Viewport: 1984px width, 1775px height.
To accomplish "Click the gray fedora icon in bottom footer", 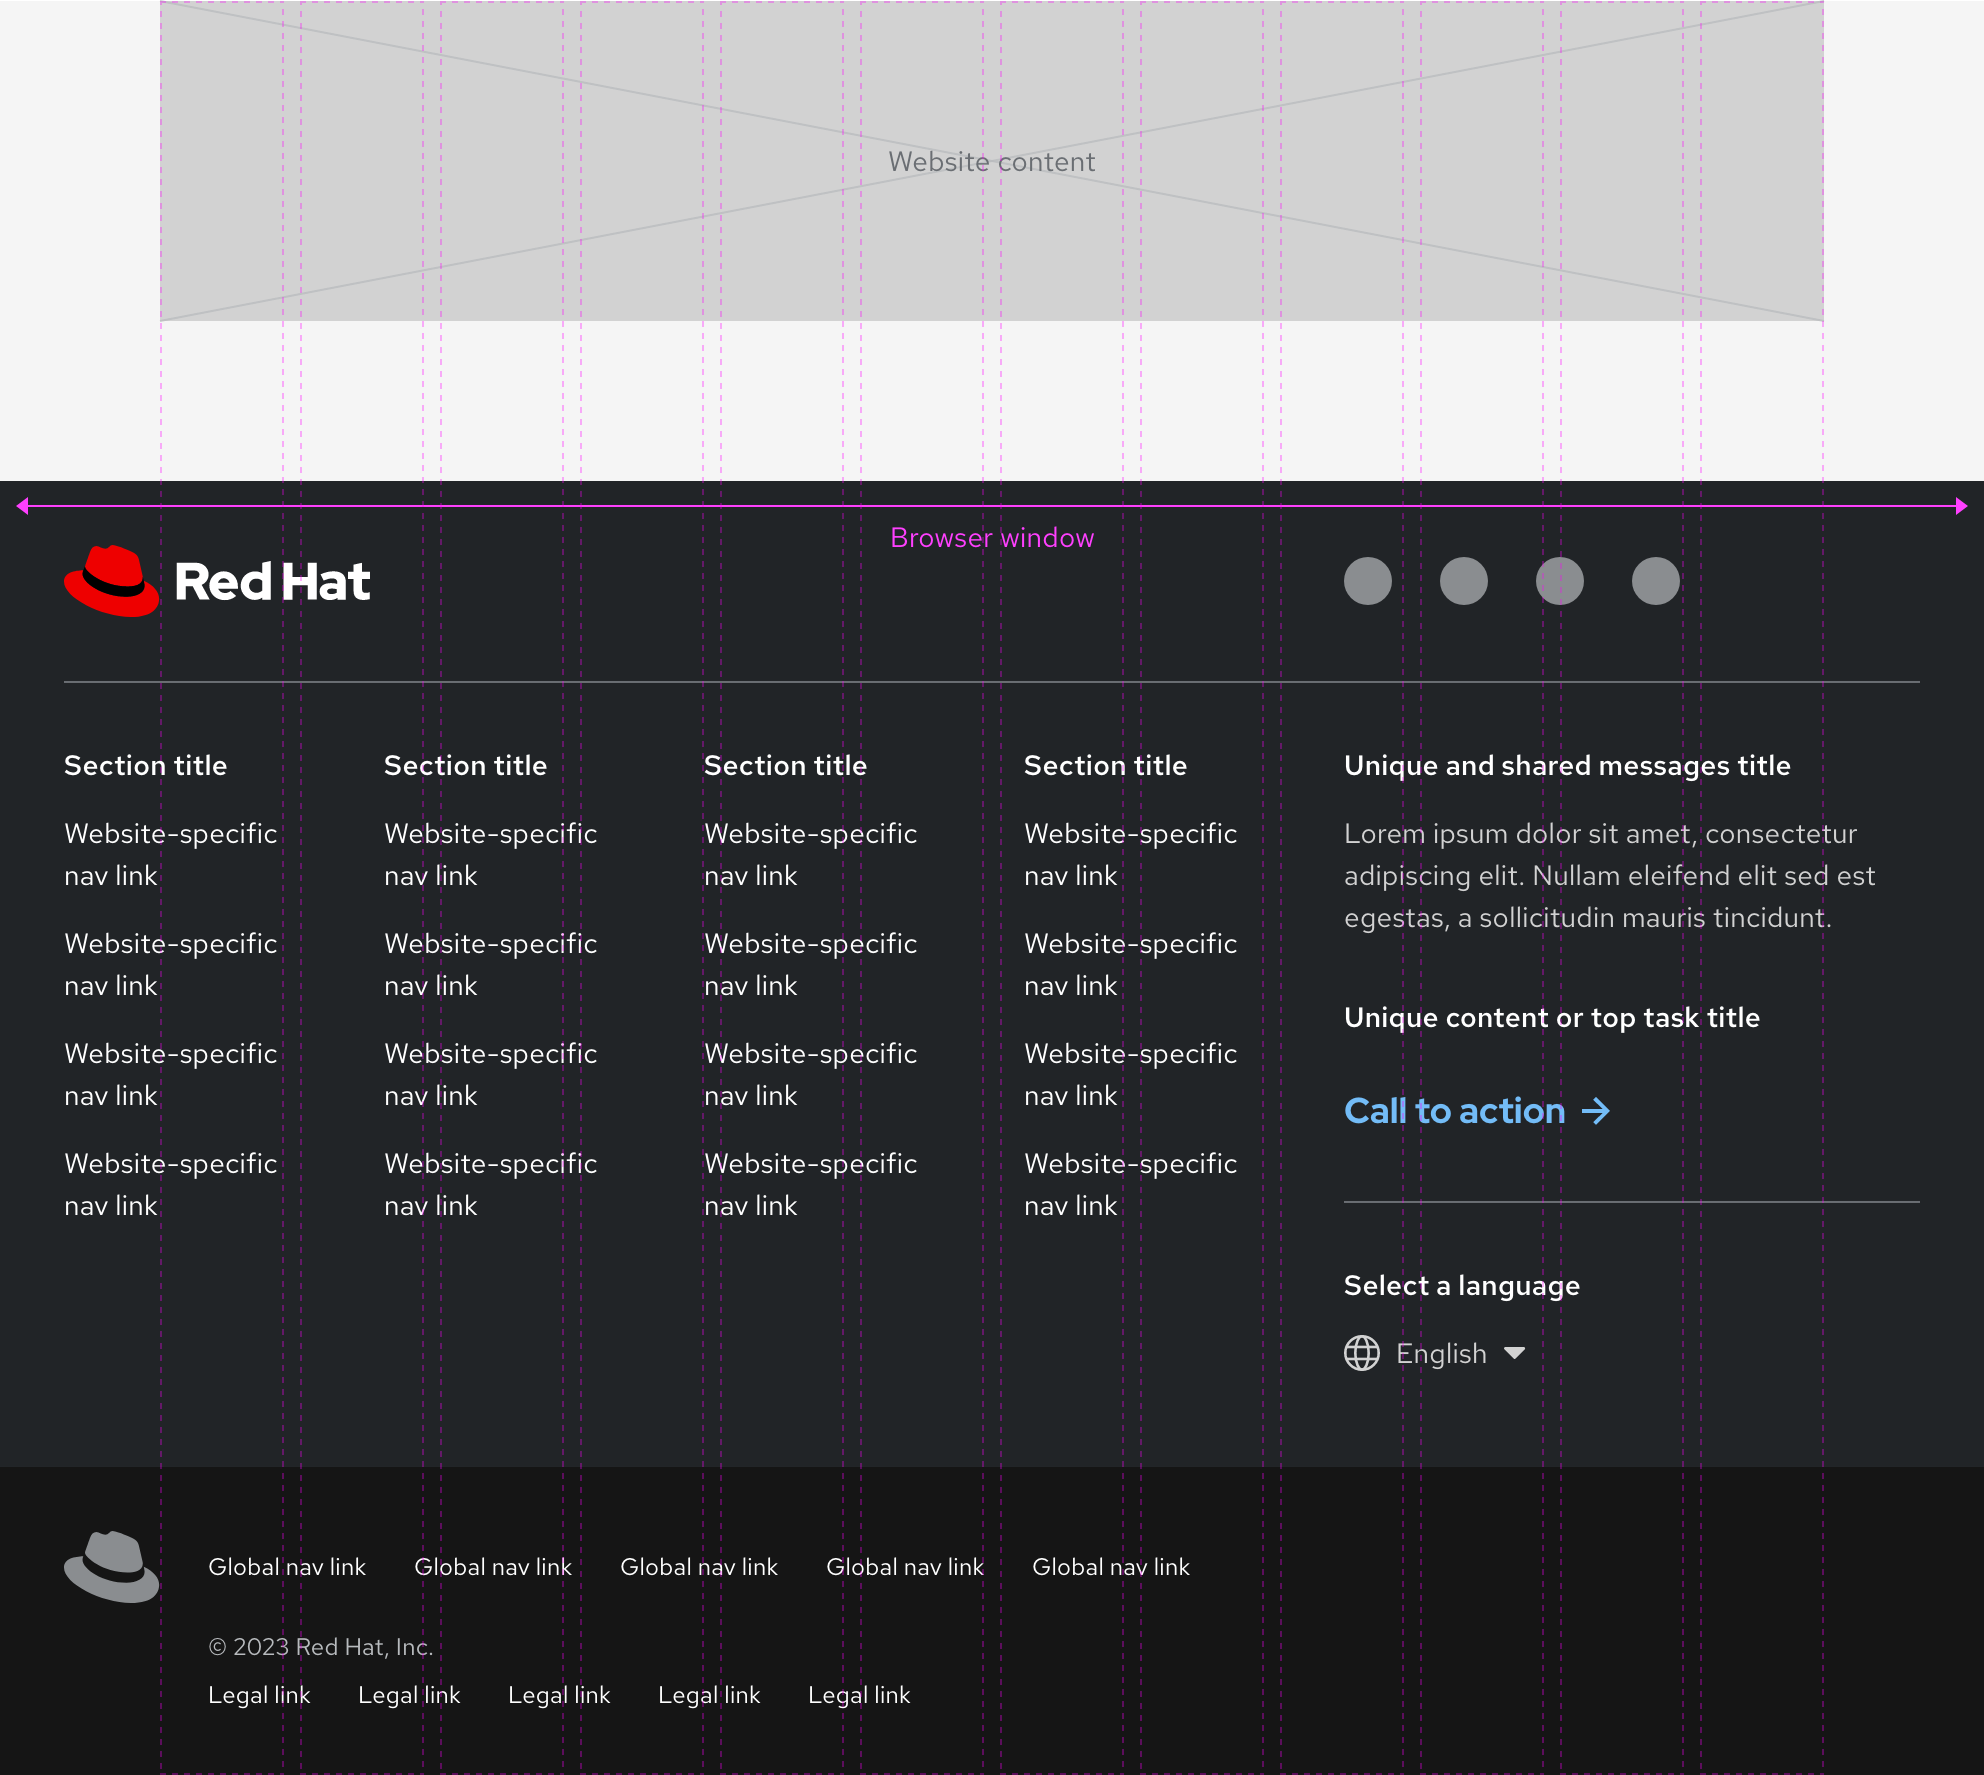I will click(111, 1566).
